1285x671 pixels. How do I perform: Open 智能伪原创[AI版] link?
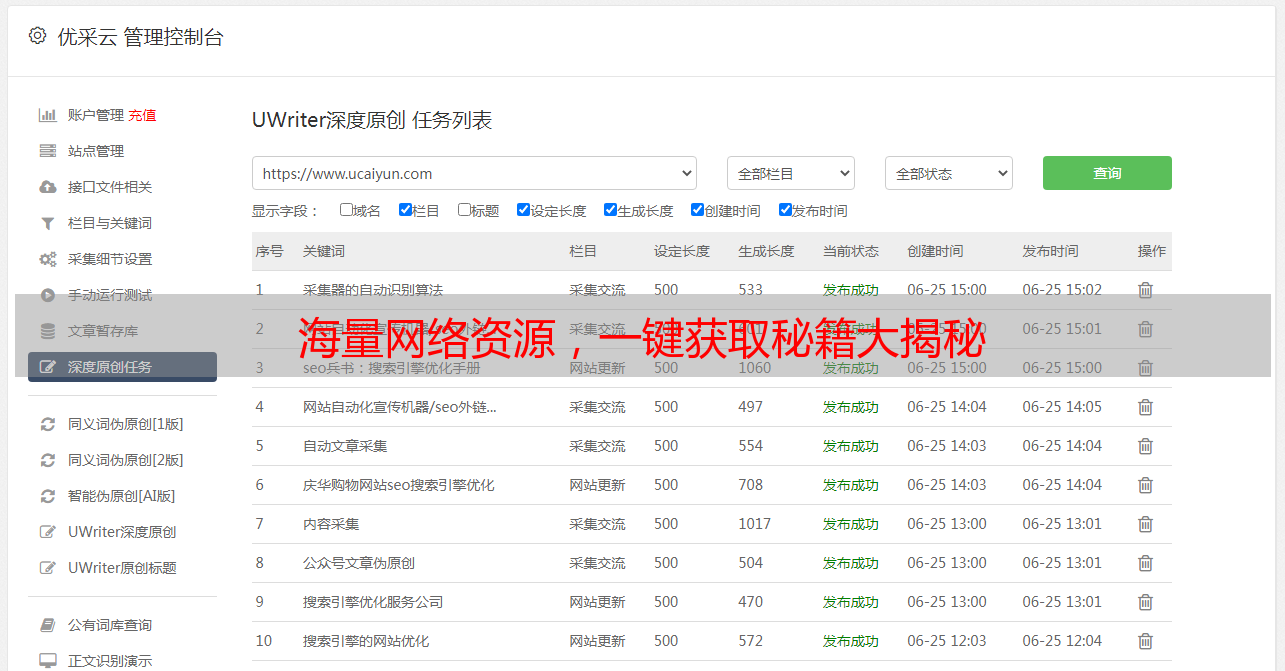[x=122, y=496]
